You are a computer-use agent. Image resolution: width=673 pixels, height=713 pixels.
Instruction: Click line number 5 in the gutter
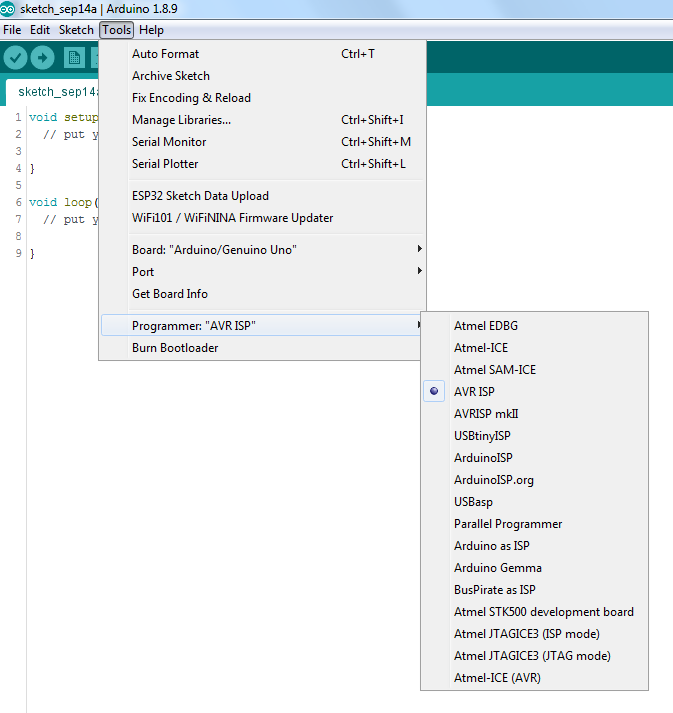[x=18, y=185]
